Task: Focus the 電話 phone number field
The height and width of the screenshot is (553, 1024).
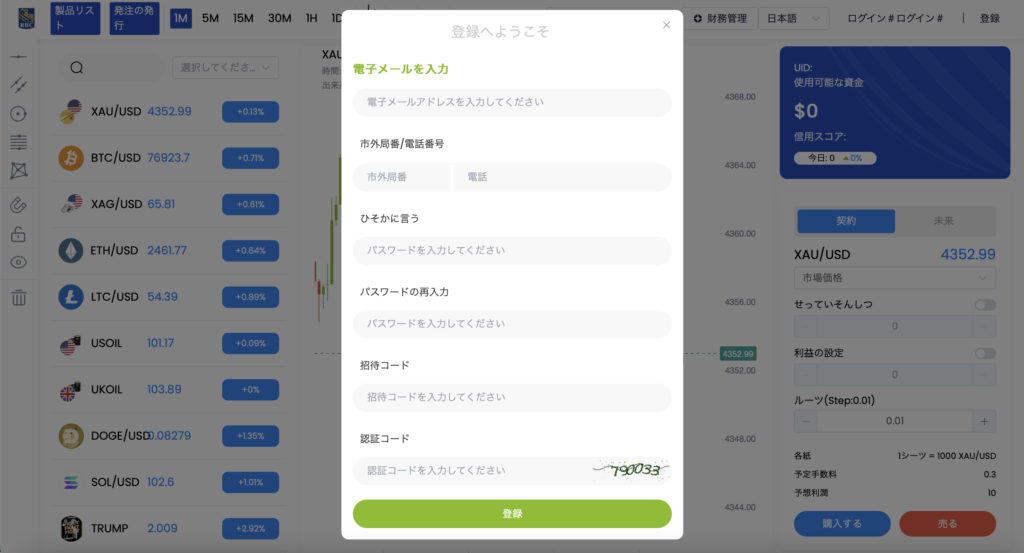Action: 562,177
